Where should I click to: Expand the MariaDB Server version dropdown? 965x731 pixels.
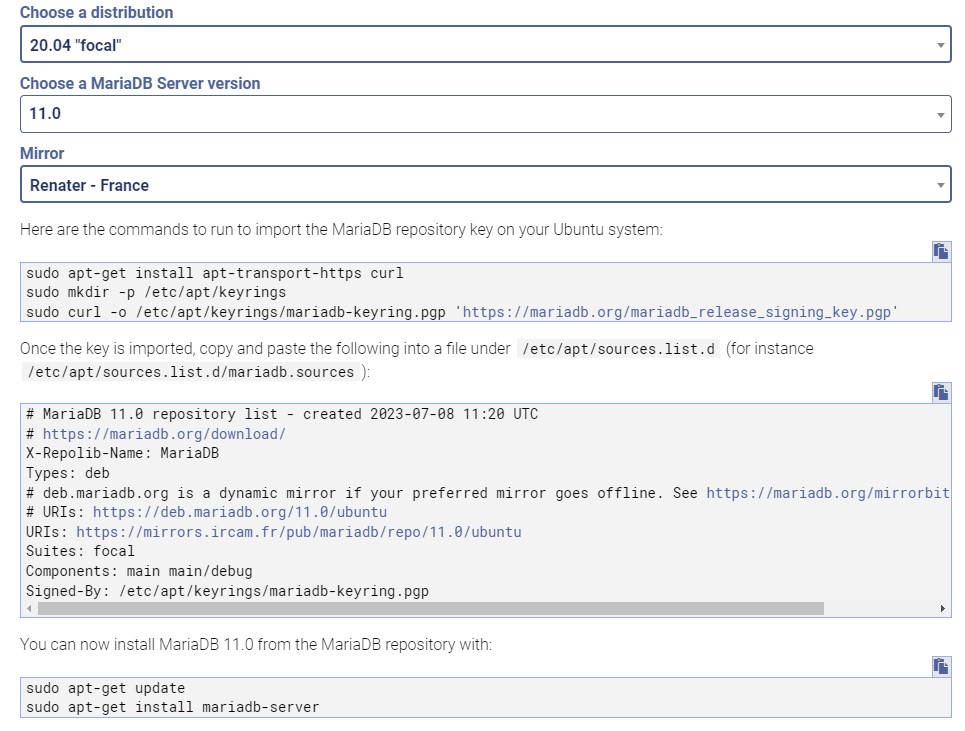click(485, 114)
